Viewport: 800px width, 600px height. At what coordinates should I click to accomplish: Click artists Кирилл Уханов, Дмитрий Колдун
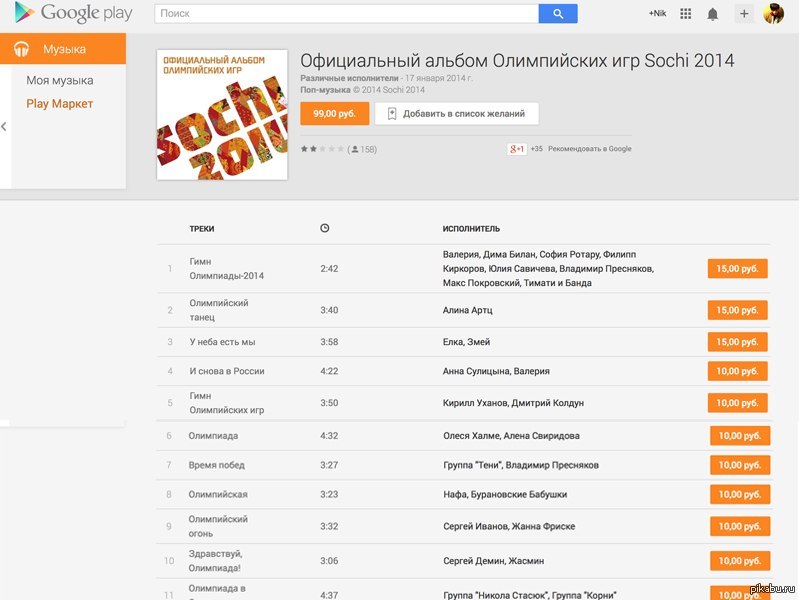click(x=513, y=403)
